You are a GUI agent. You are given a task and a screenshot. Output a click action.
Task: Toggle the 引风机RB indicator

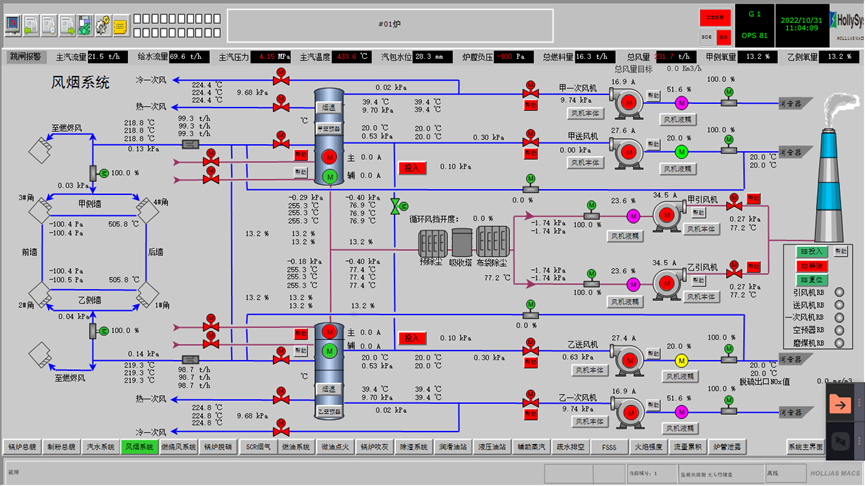tap(838, 292)
